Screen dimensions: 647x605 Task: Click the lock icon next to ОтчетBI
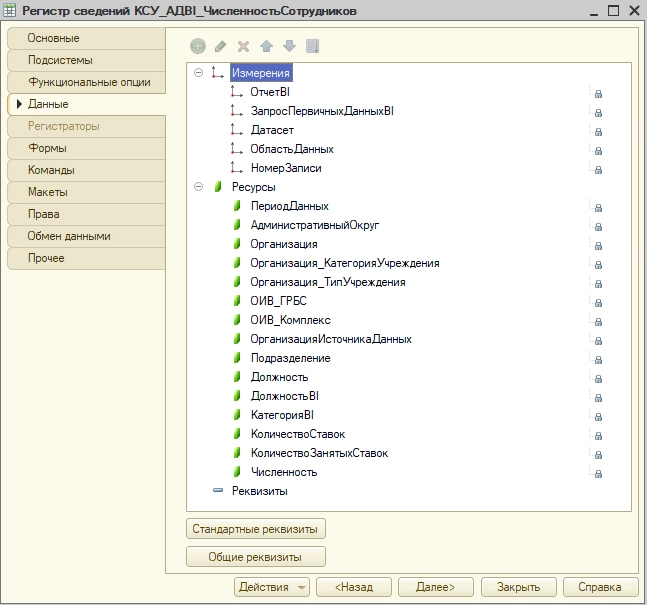(x=598, y=93)
